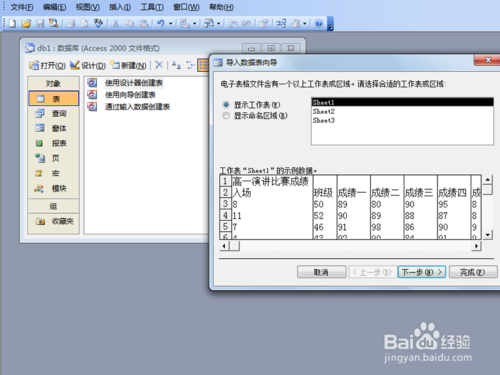Screen dimensions: 500x375
Task: Select the 显示工作表 radio button
Action: tap(226, 105)
